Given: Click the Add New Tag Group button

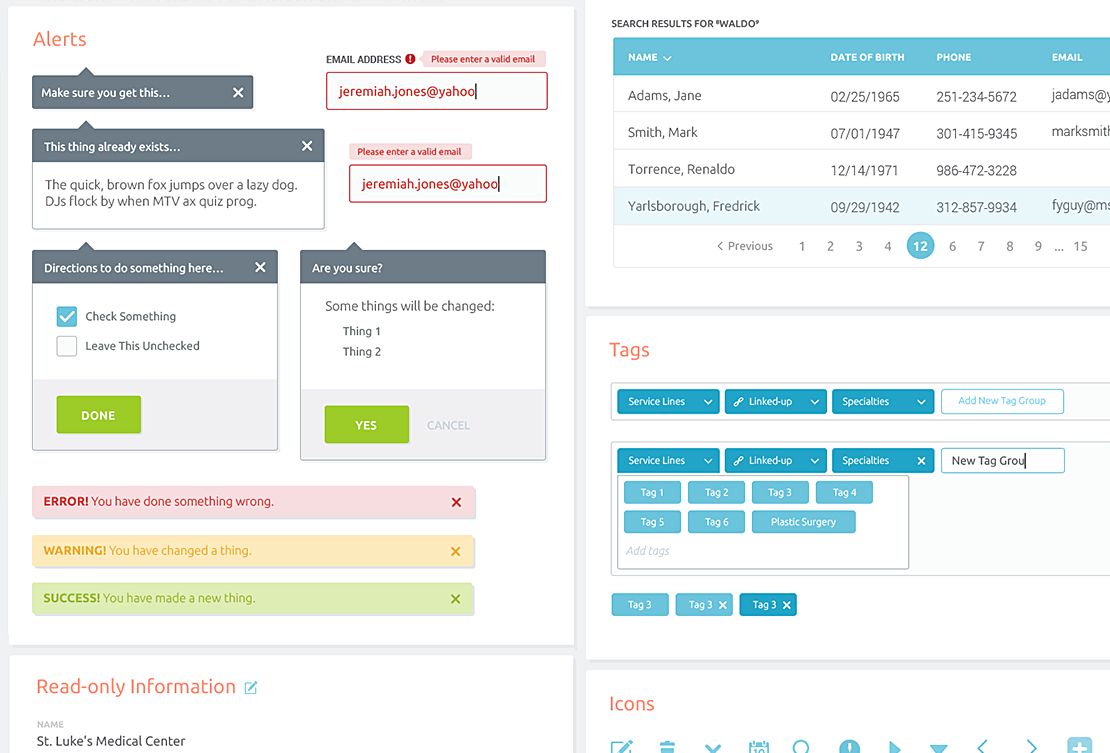Looking at the screenshot, I should [1001, 401].
